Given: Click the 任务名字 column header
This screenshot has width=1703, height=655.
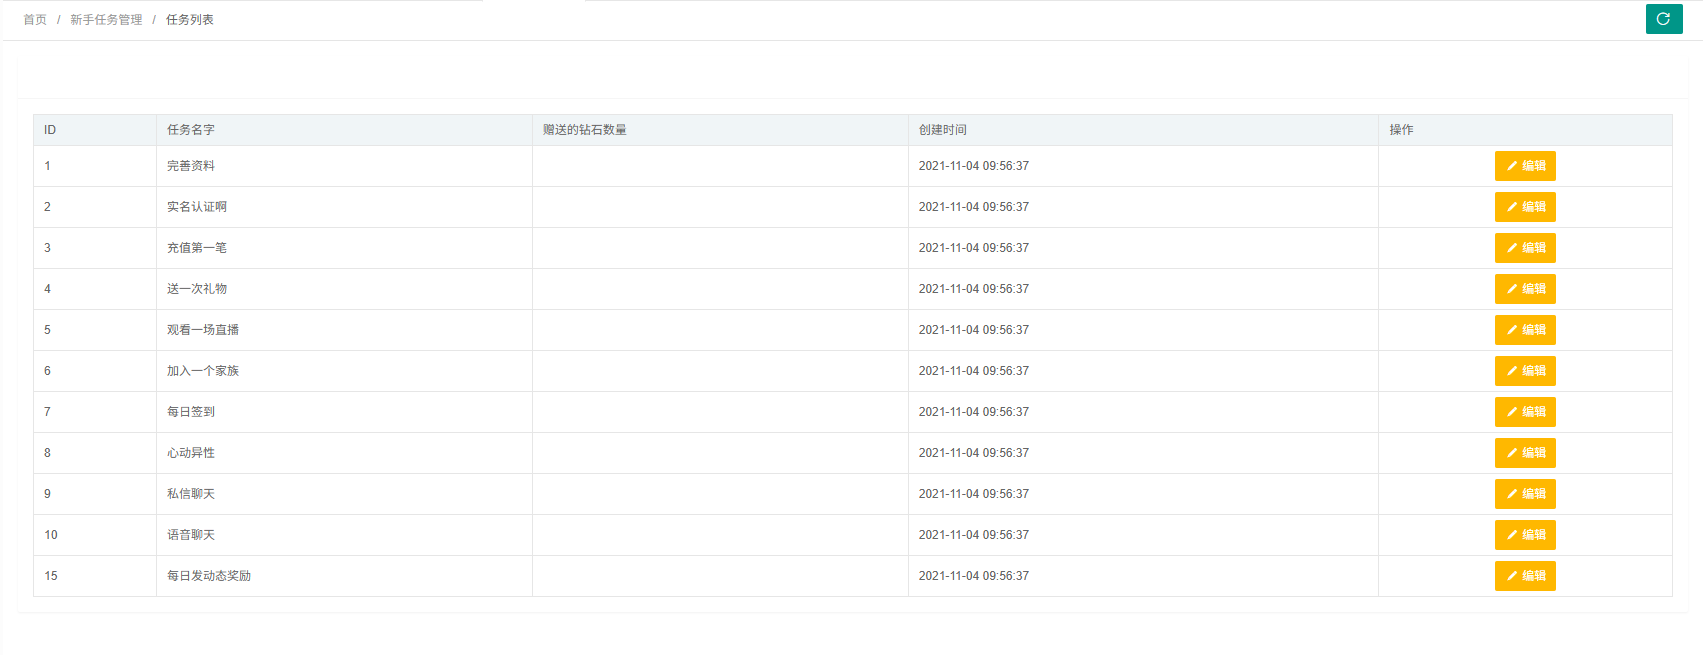Looking at the screenshot, I should pos(191,130).
